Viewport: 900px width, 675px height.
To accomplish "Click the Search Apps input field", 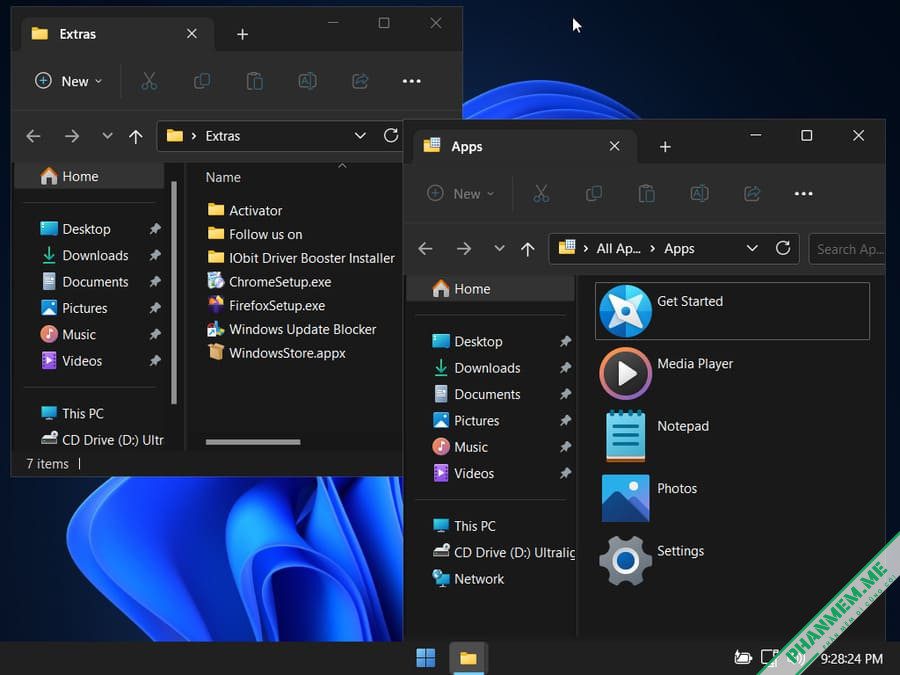I will [847, 249].
